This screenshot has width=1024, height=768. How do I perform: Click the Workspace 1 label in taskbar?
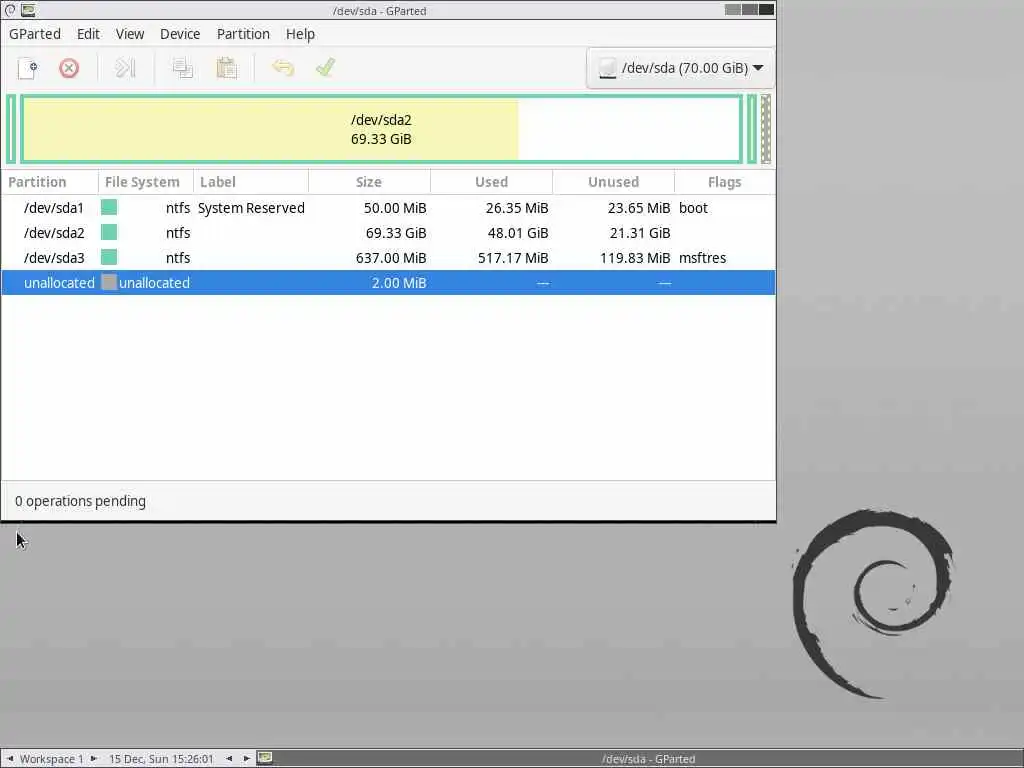(x=52, y=759)
